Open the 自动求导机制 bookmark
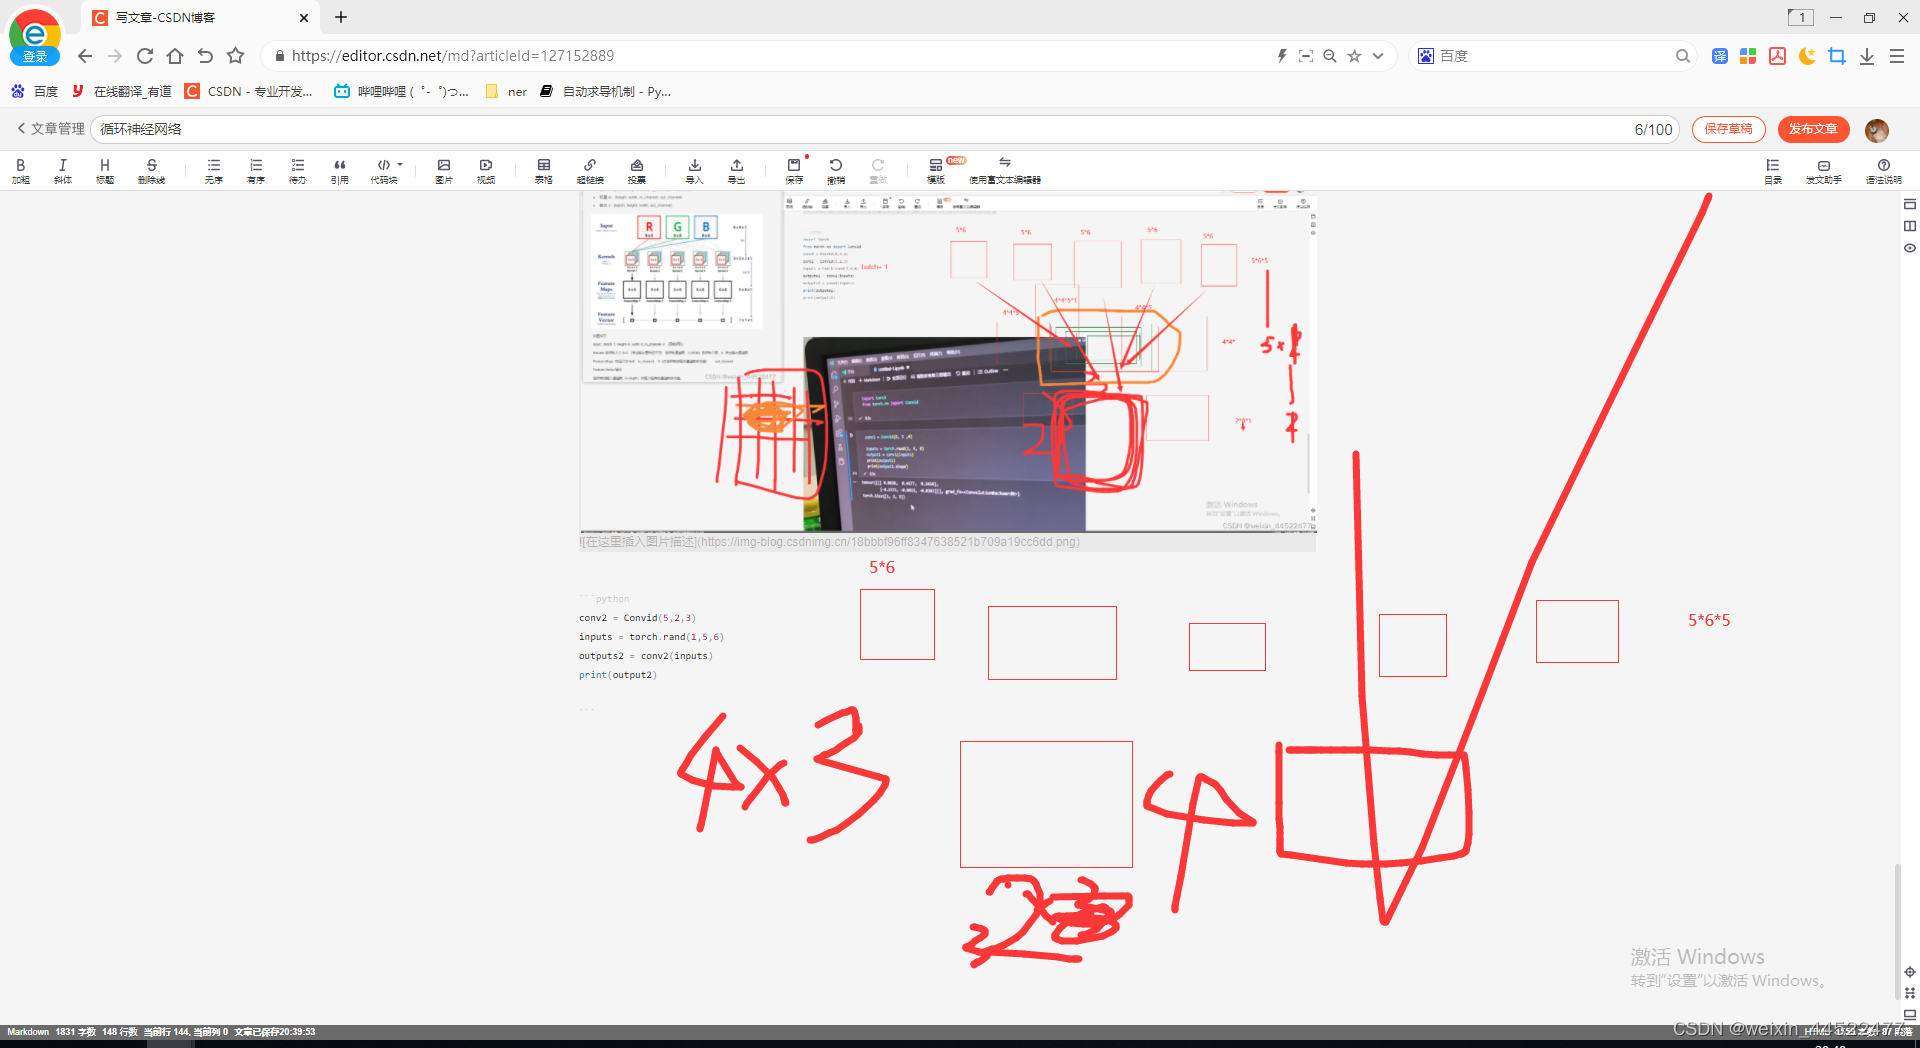1920x1048 pixels. point(605,91)
